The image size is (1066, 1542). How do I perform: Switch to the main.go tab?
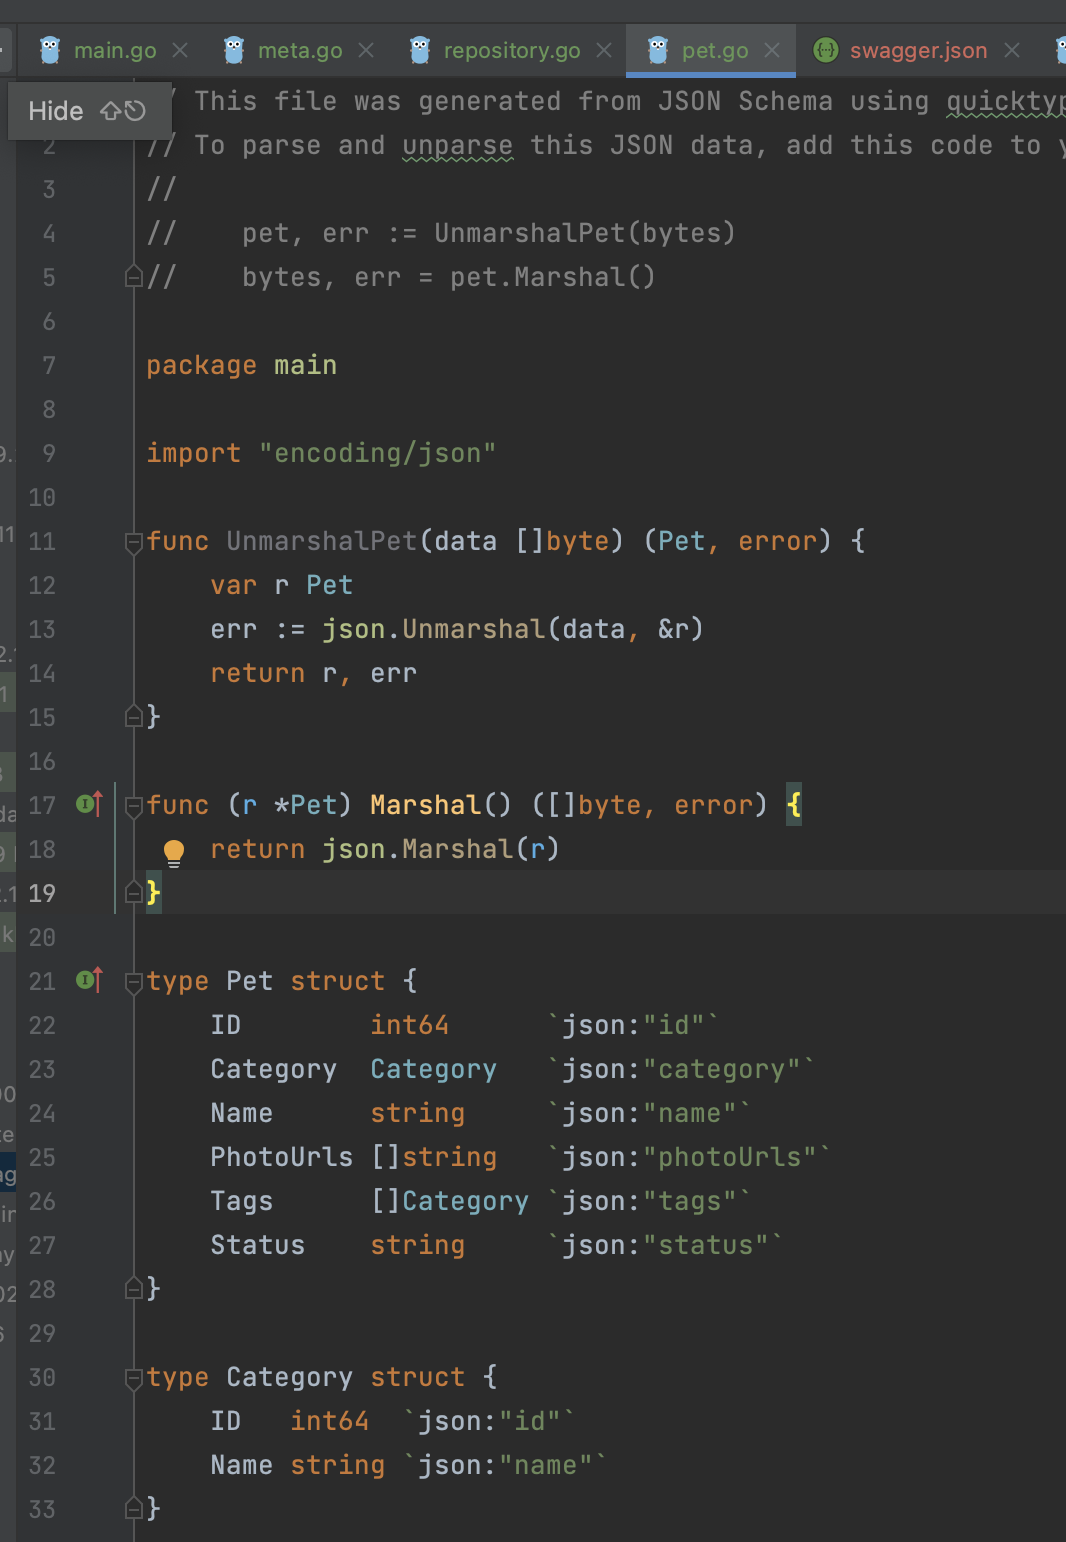point(114,50)
